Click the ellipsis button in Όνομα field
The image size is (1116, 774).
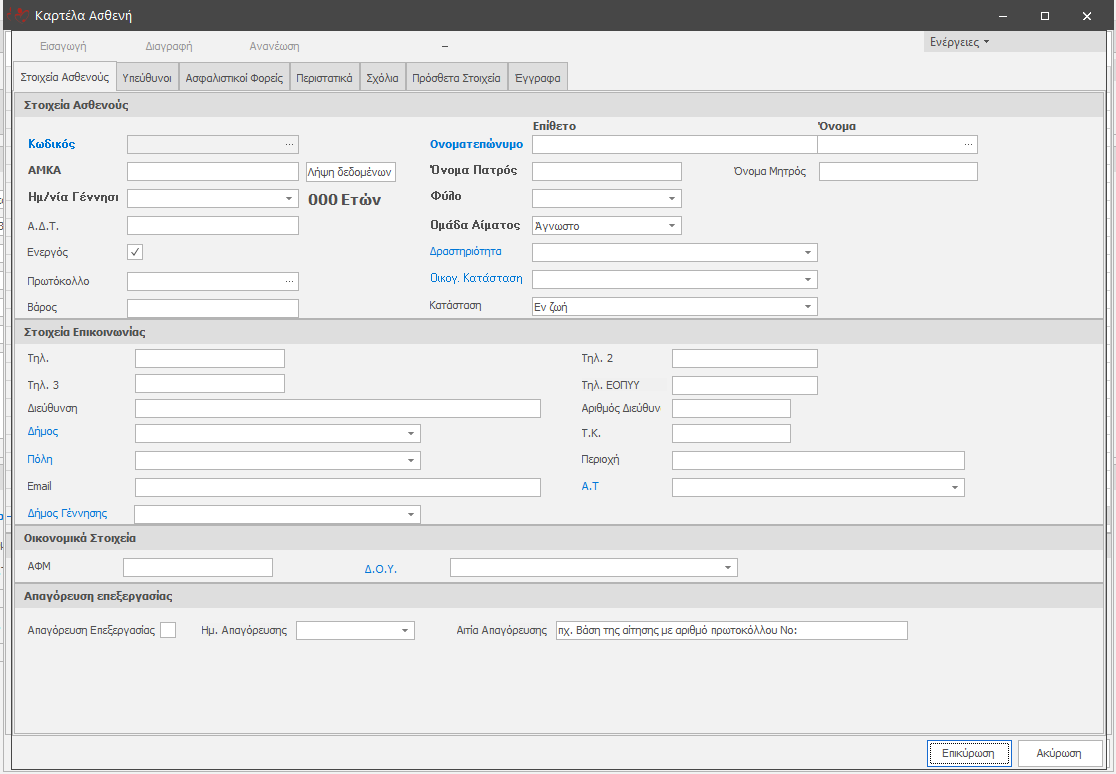coord(967,144)
